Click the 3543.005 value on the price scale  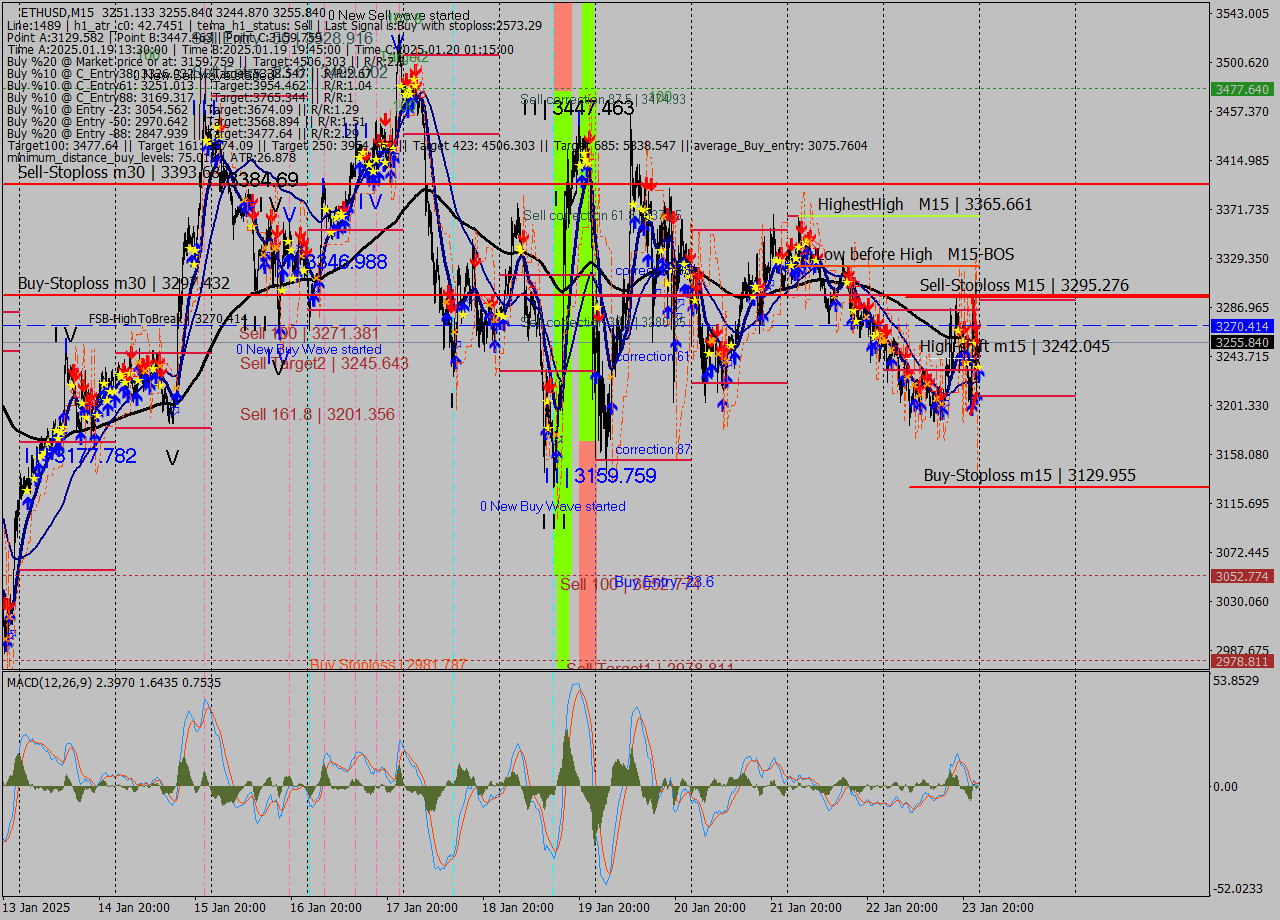[1243, 13]
